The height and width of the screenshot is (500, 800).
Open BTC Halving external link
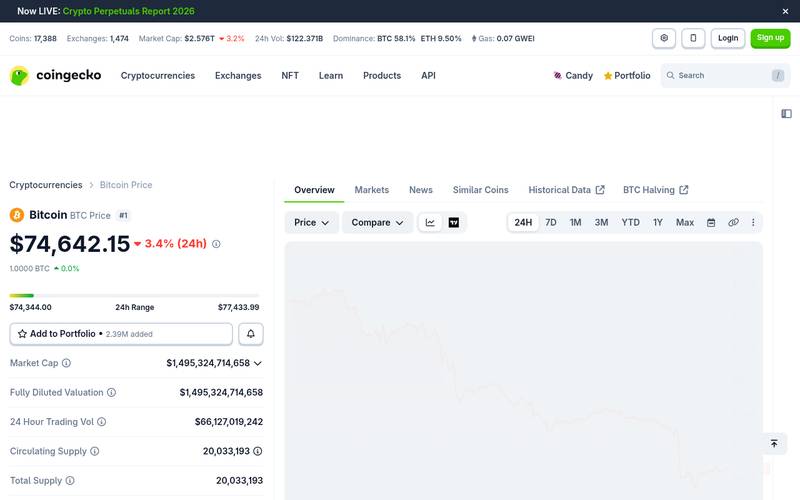click(x=655, y=190)
